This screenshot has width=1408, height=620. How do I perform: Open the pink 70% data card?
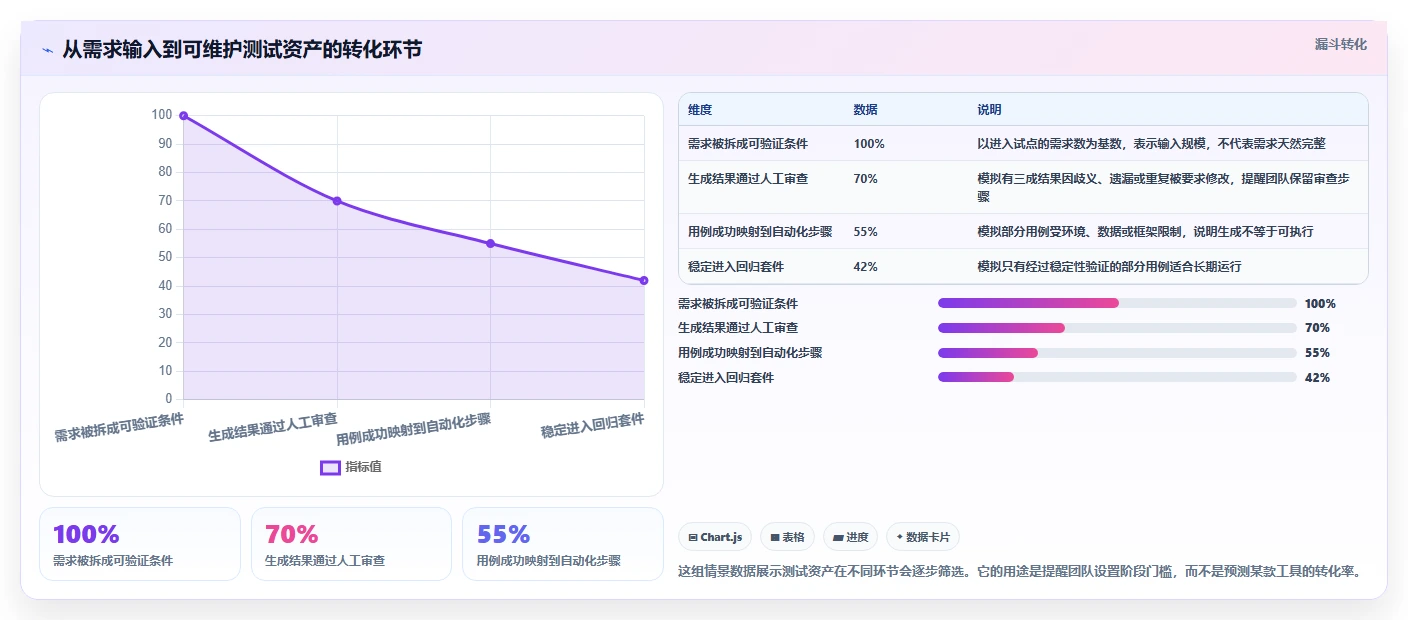click(351, 544)
